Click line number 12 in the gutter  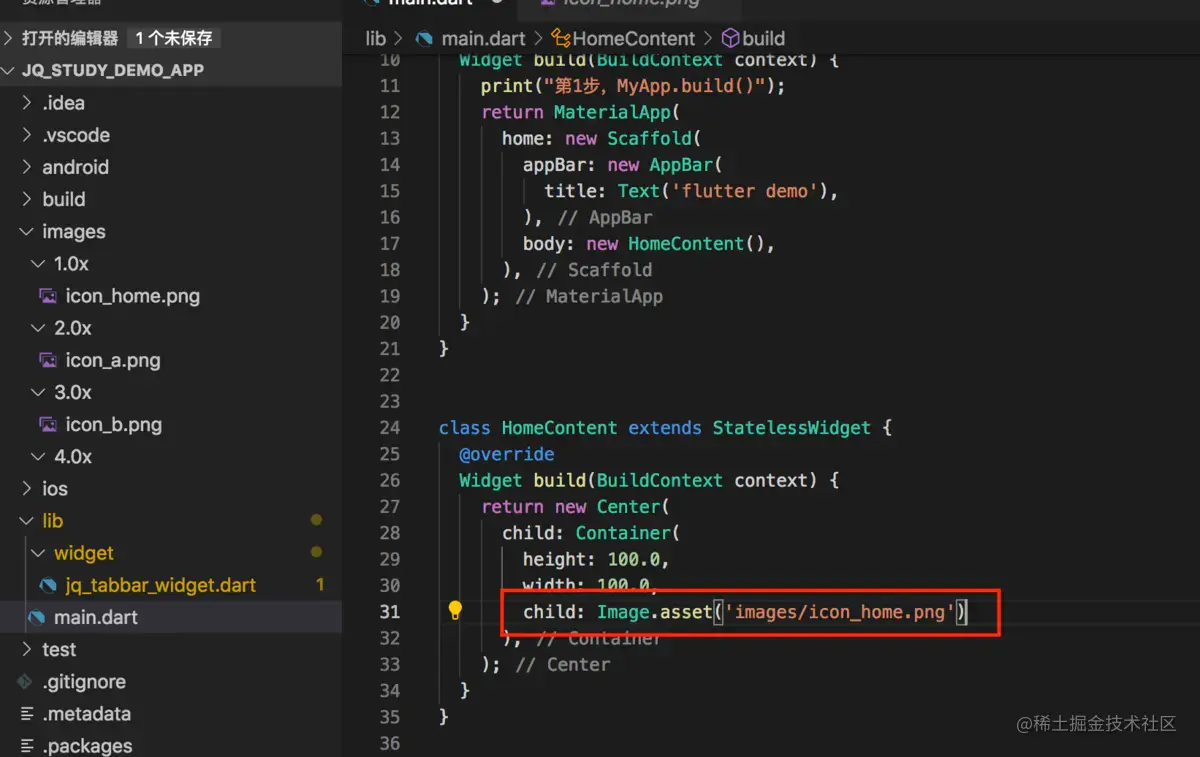tap(390, 112)
